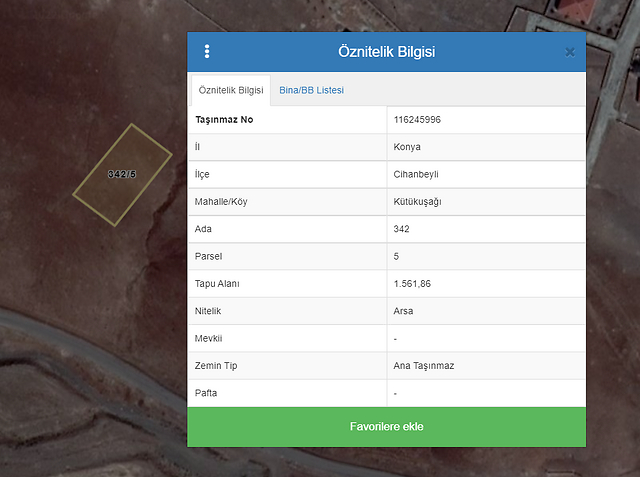Close the Öznitelik Bilgisi dialog
640x477 pixels.
[569, 52]
